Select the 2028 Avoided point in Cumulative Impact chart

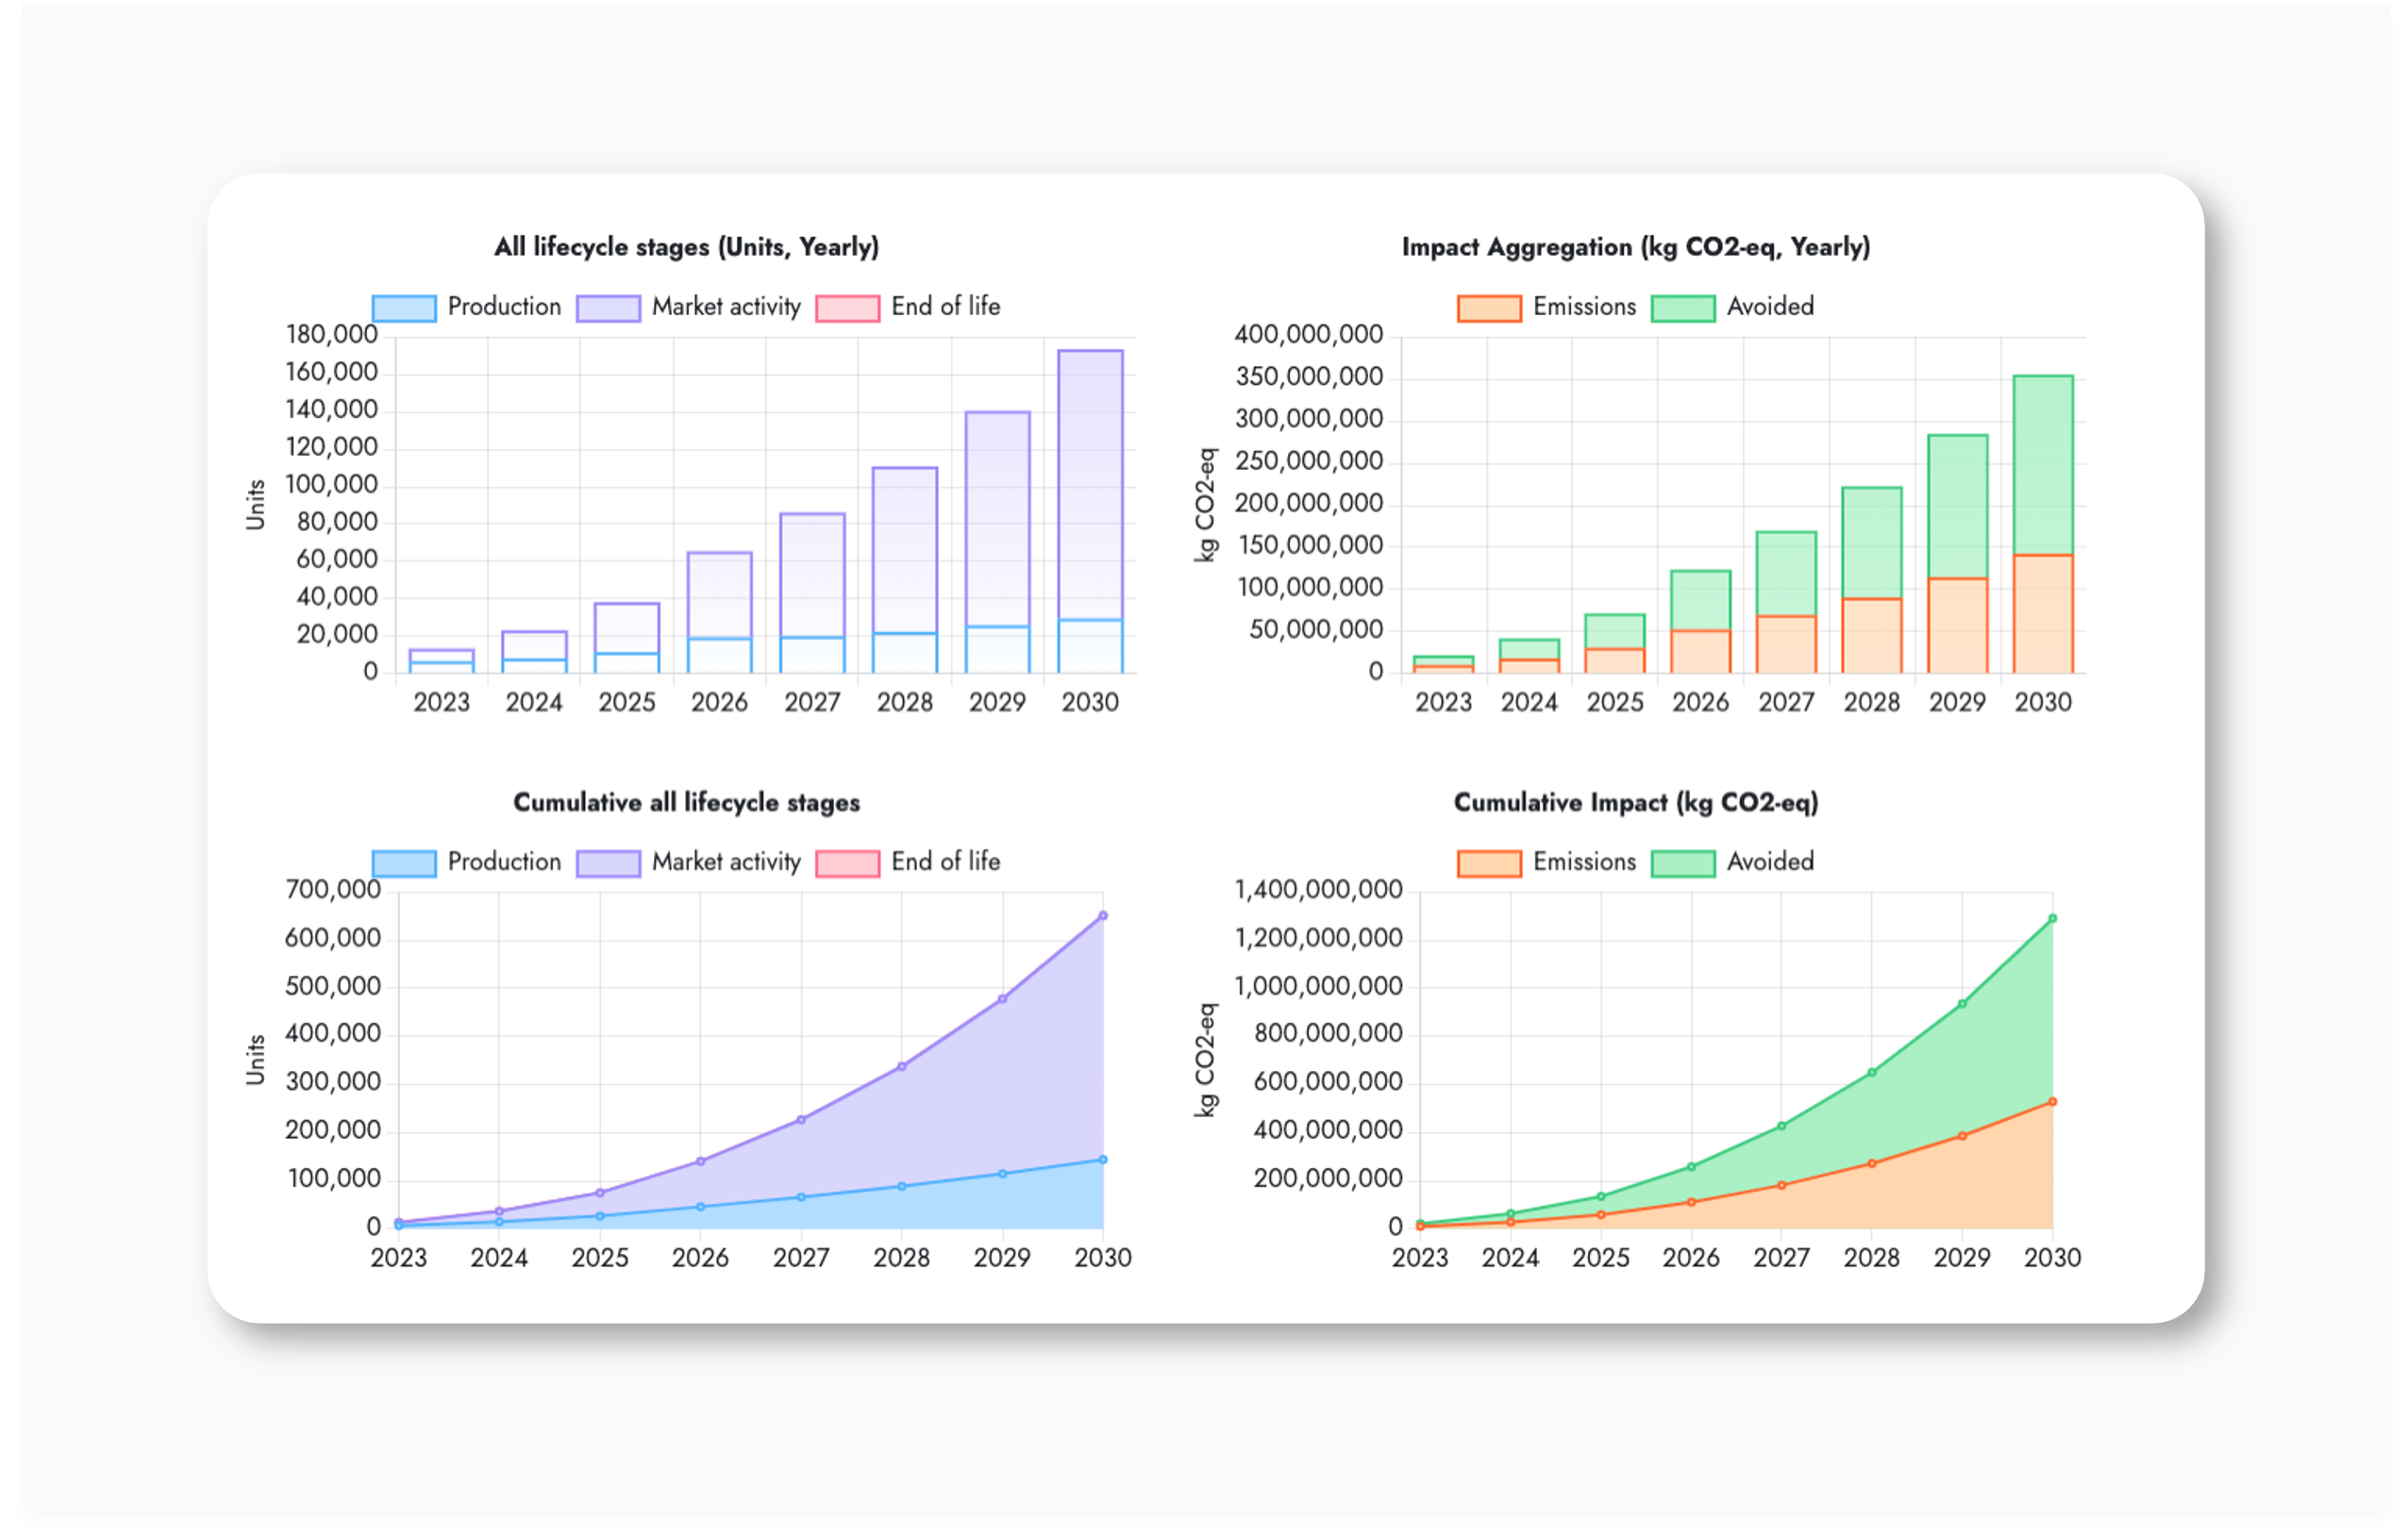(x=1872, y=1073)
